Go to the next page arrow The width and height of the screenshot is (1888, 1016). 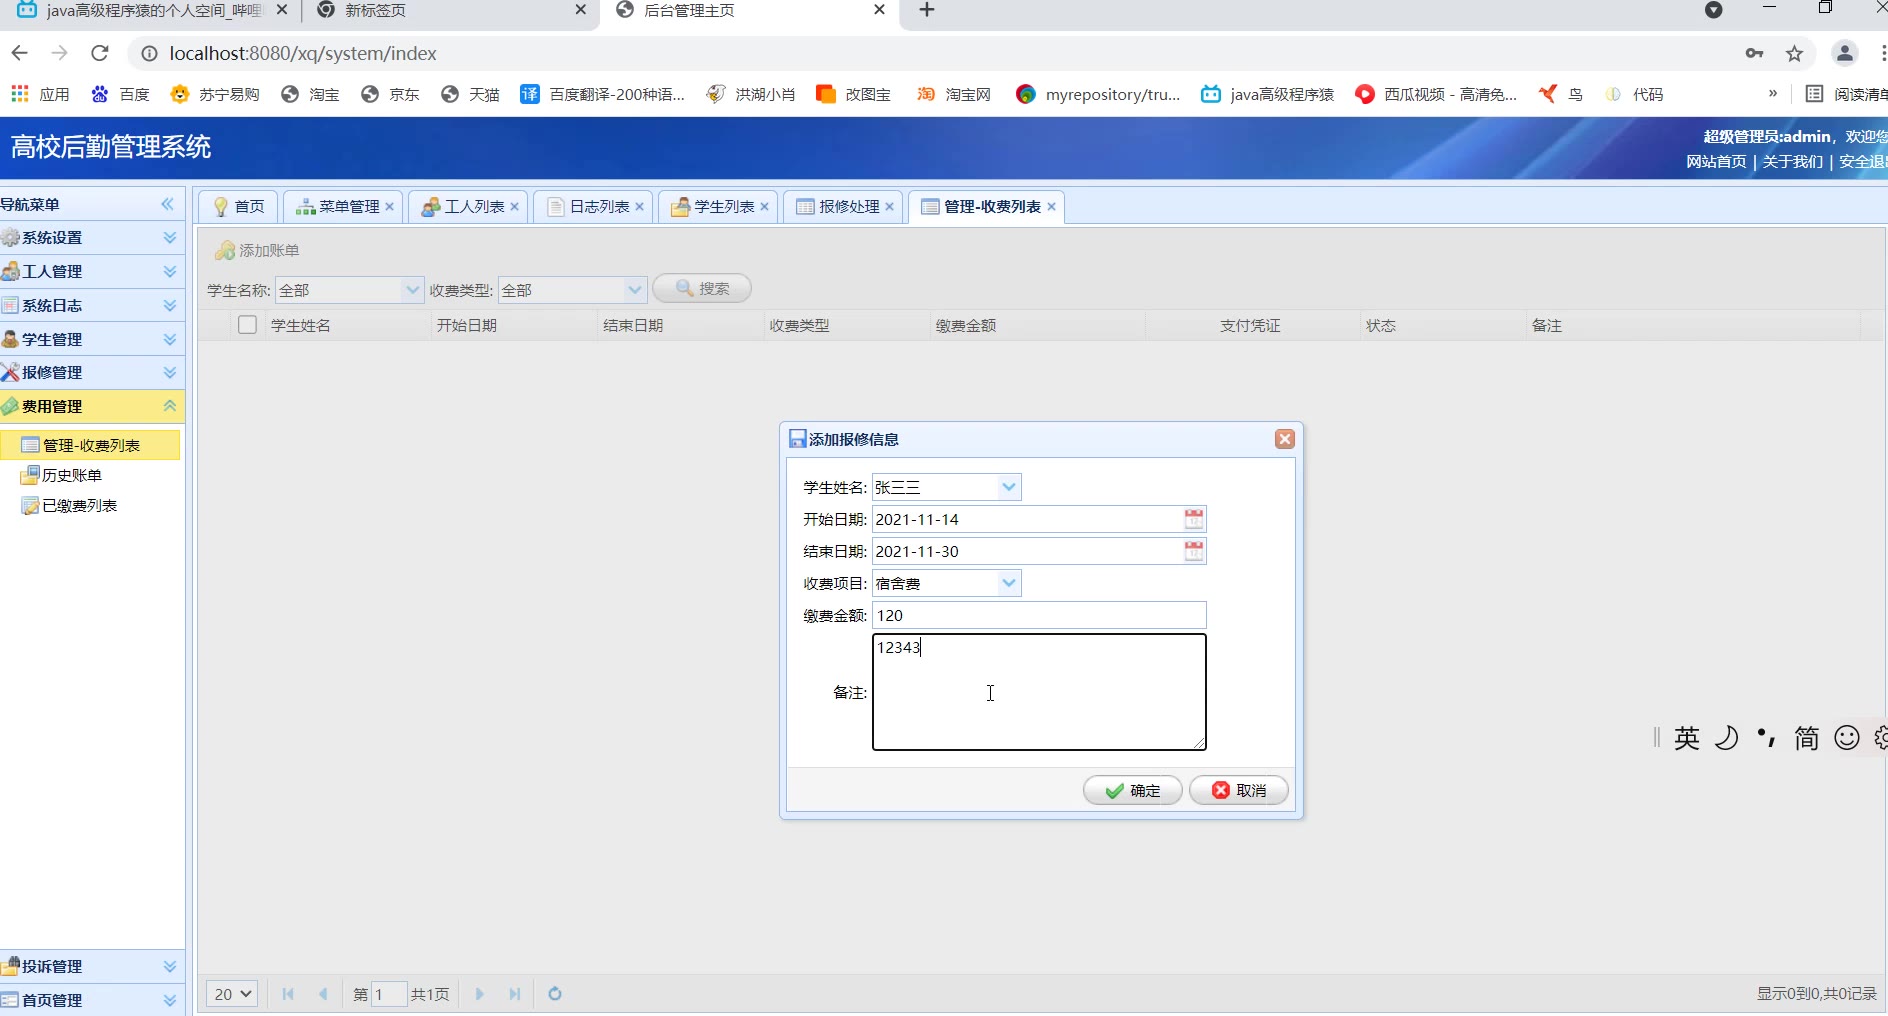pyautogui.click(x=480, y=994)
